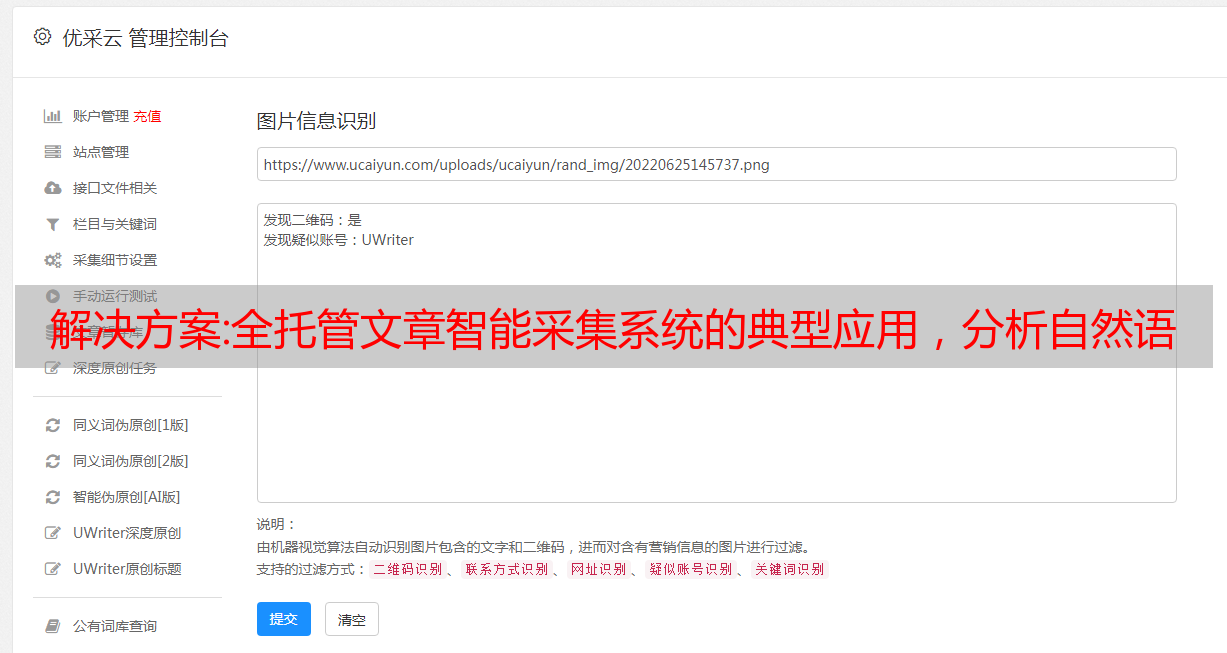Submit the form with the 提交 button
1227x653 pixels.
[284, 619]
